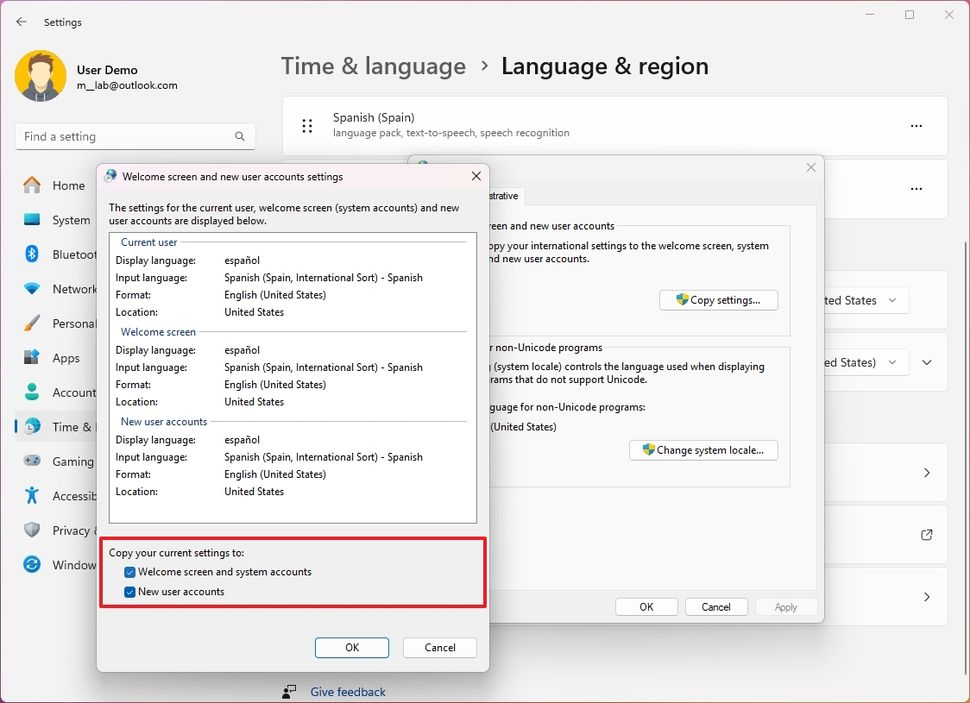Click the Time & language breadcrumb

[x=373, y=66]
